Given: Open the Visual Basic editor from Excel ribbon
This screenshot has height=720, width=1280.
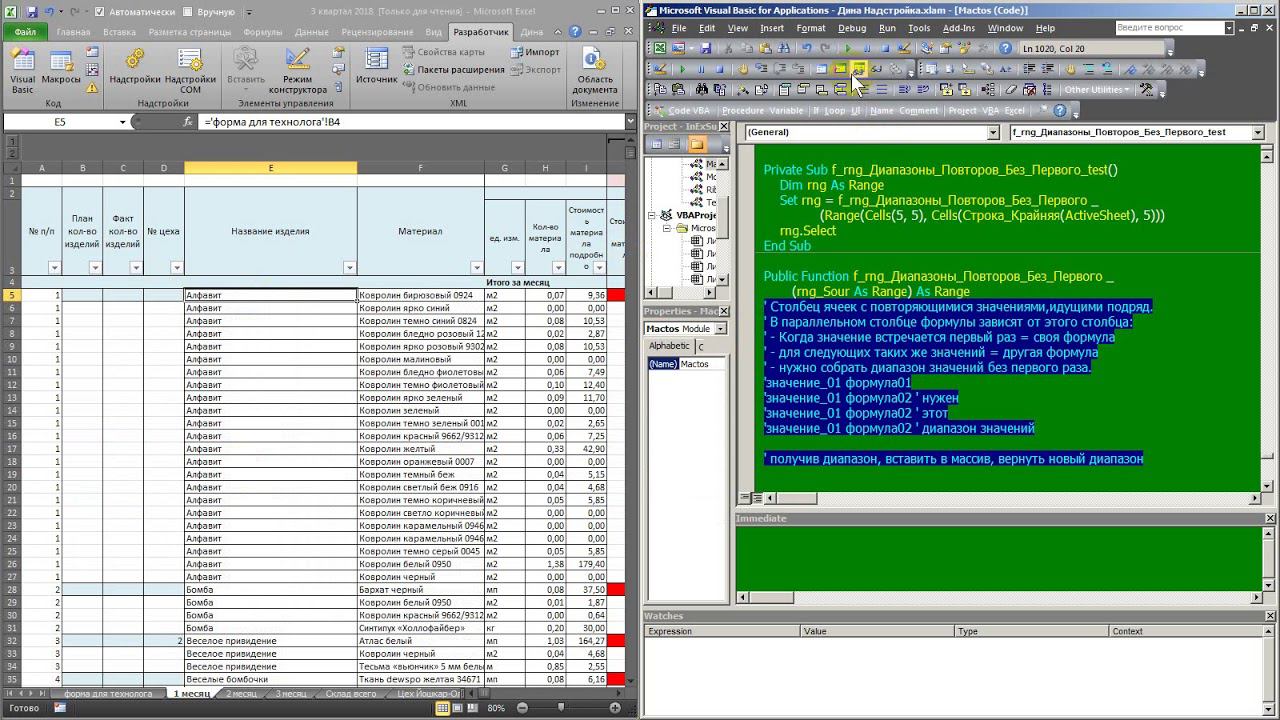Looking at the screenshot, I should (x=22, y=70).
